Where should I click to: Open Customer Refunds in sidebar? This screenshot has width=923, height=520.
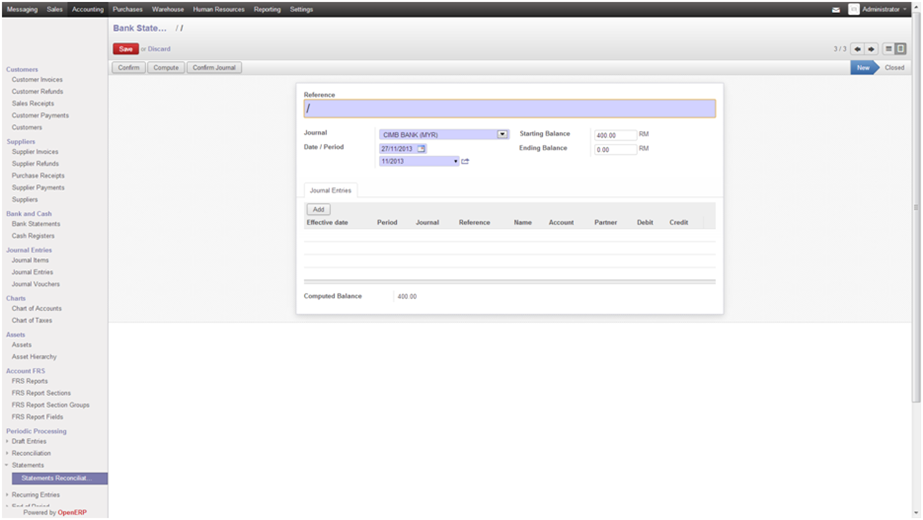tap(37, 92)
